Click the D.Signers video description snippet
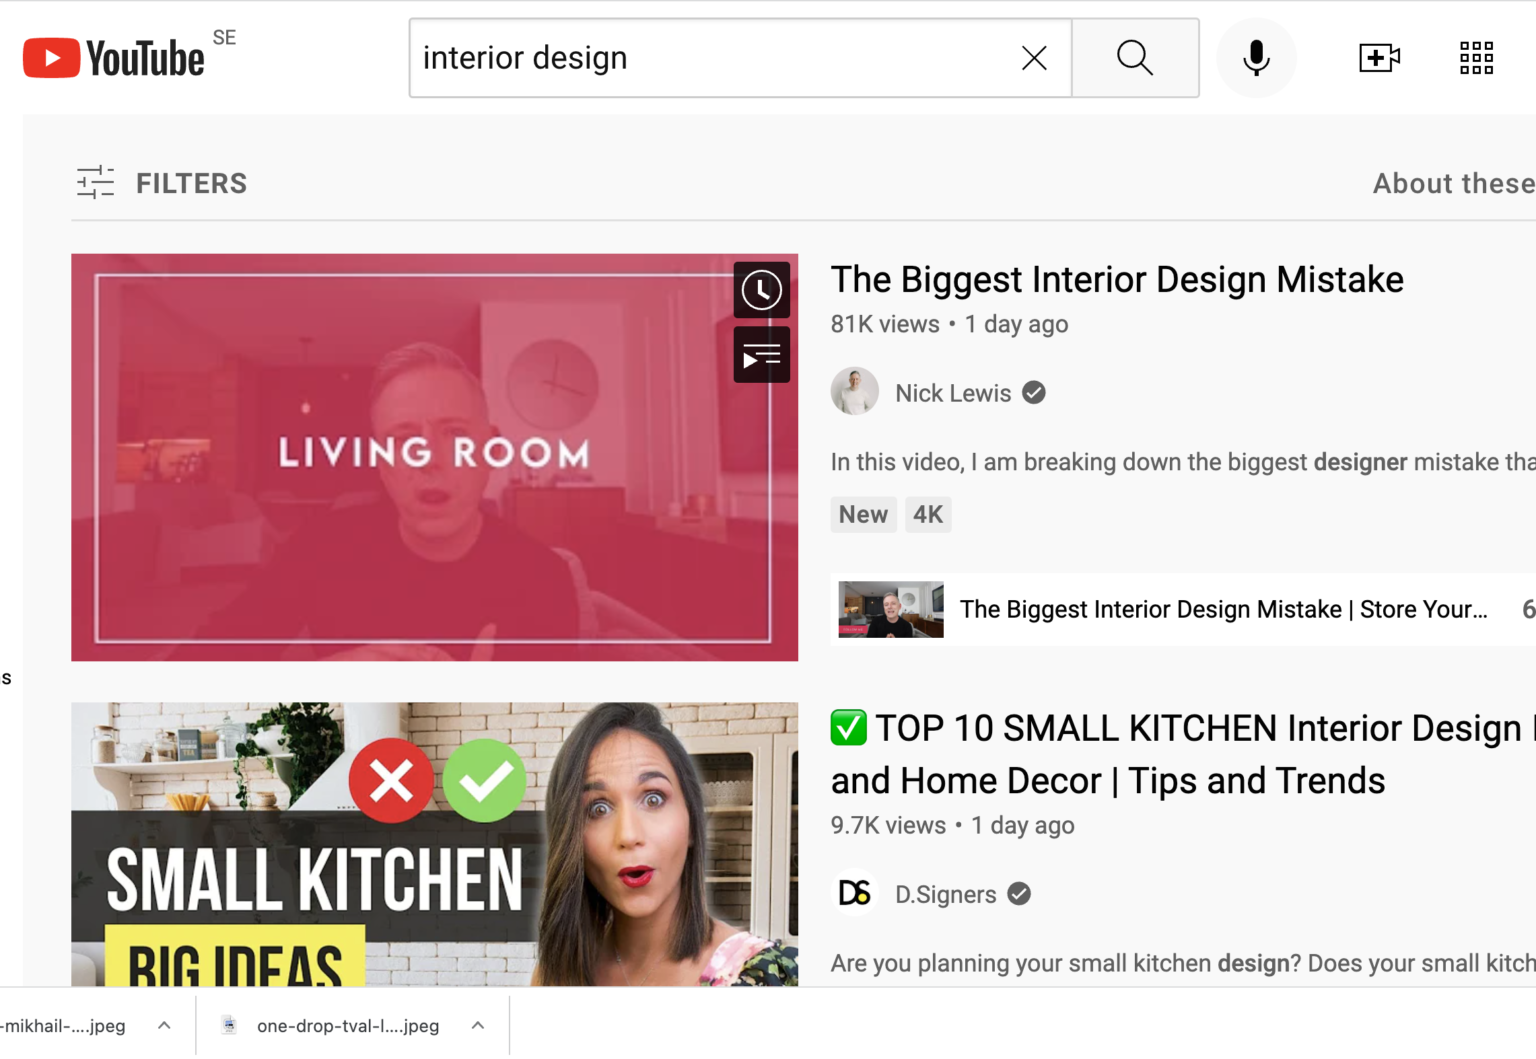 (1183, 963)
